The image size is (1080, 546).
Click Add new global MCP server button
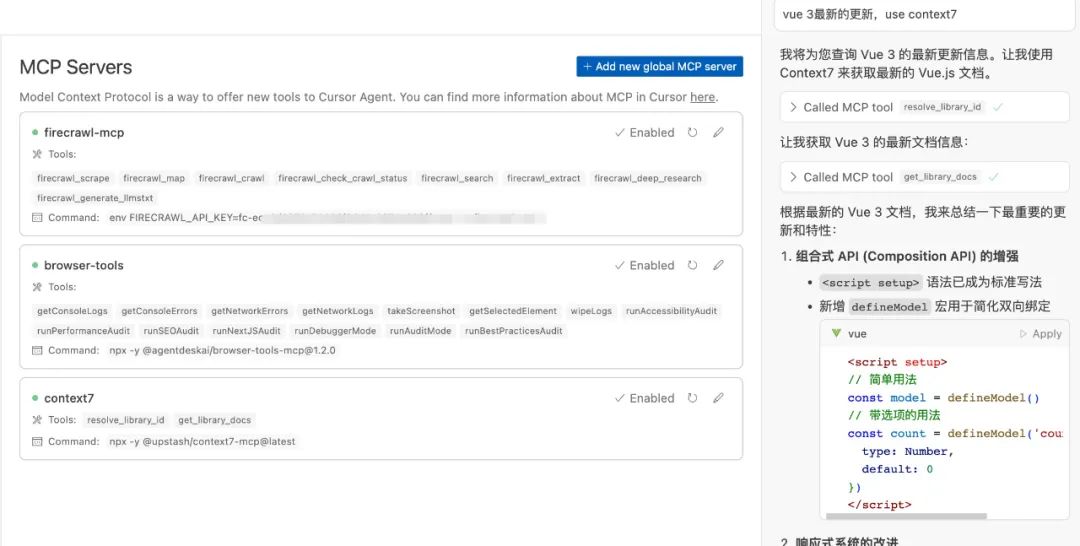[660, 66]
